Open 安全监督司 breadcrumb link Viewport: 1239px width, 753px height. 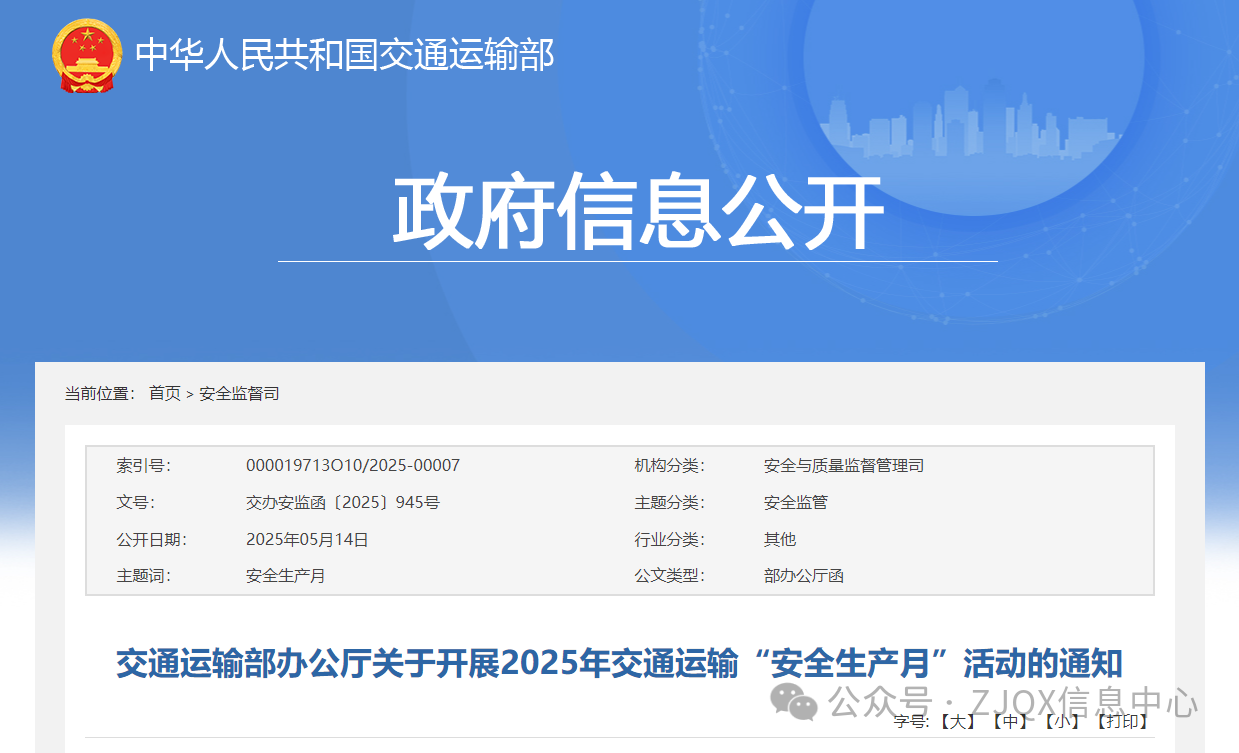click(x=239, y=394)
